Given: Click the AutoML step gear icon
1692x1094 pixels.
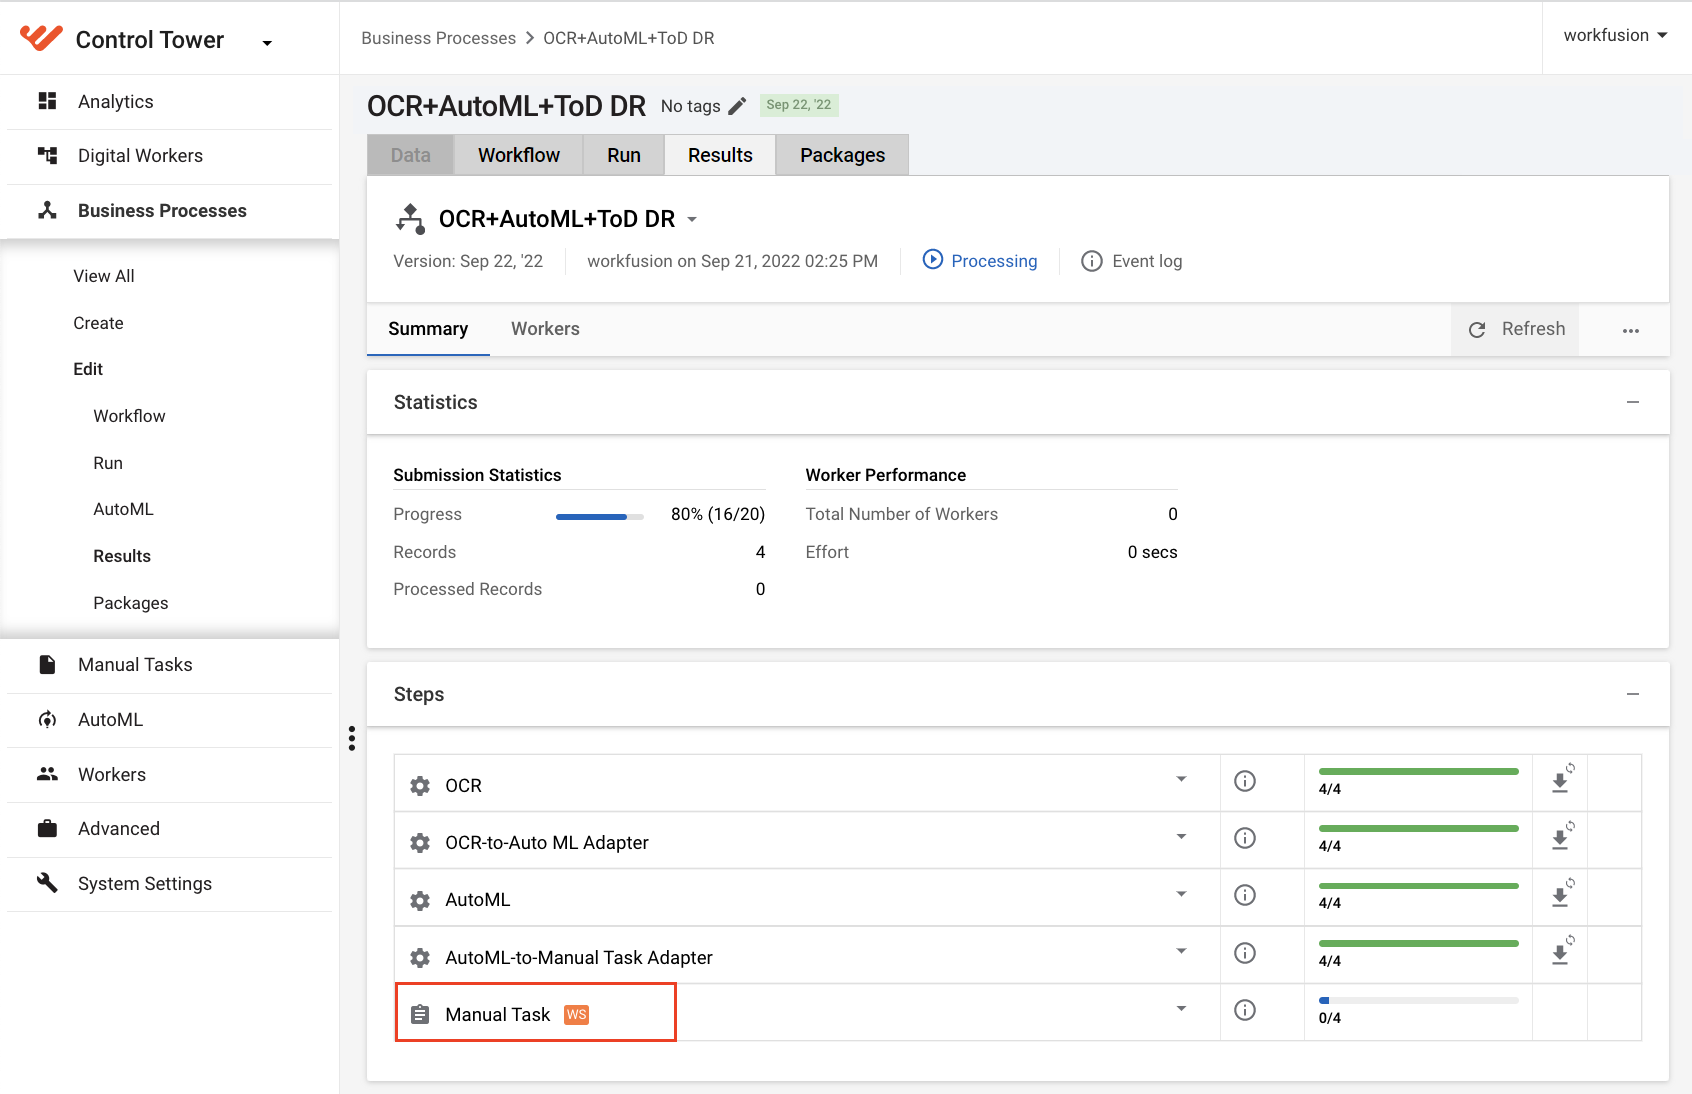Looking at the screenshot, I should point(420,900).
